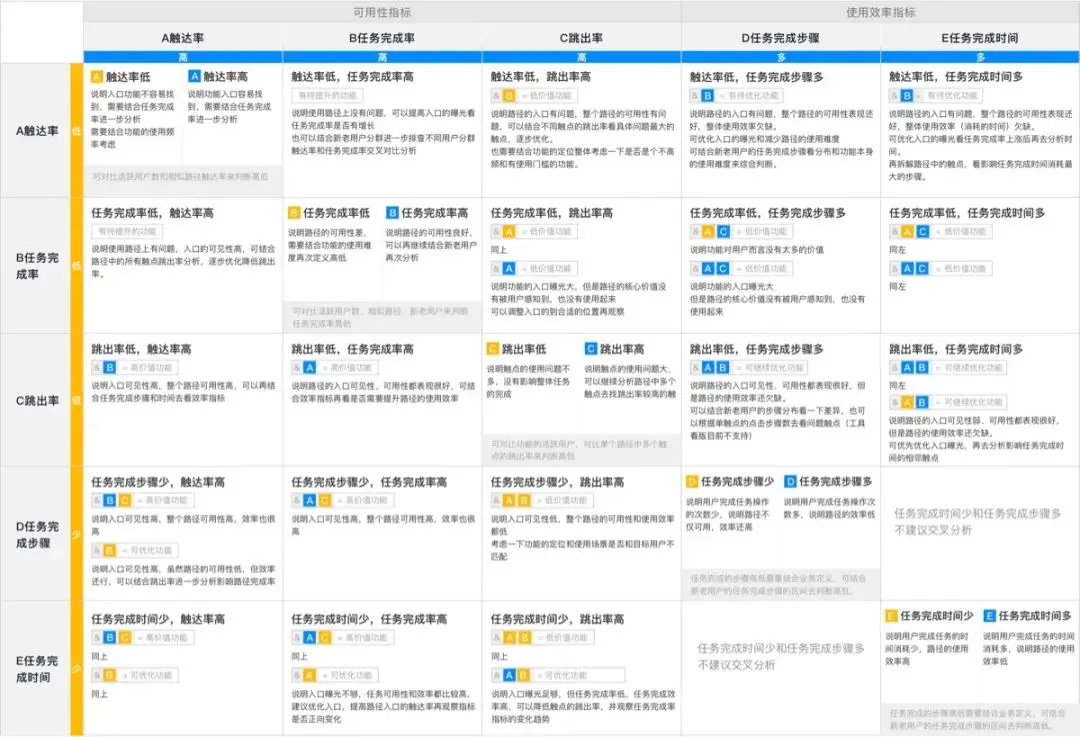Select the 使用效率指标 group header
Screen dimensions: 1080x737
pos(880,12)
